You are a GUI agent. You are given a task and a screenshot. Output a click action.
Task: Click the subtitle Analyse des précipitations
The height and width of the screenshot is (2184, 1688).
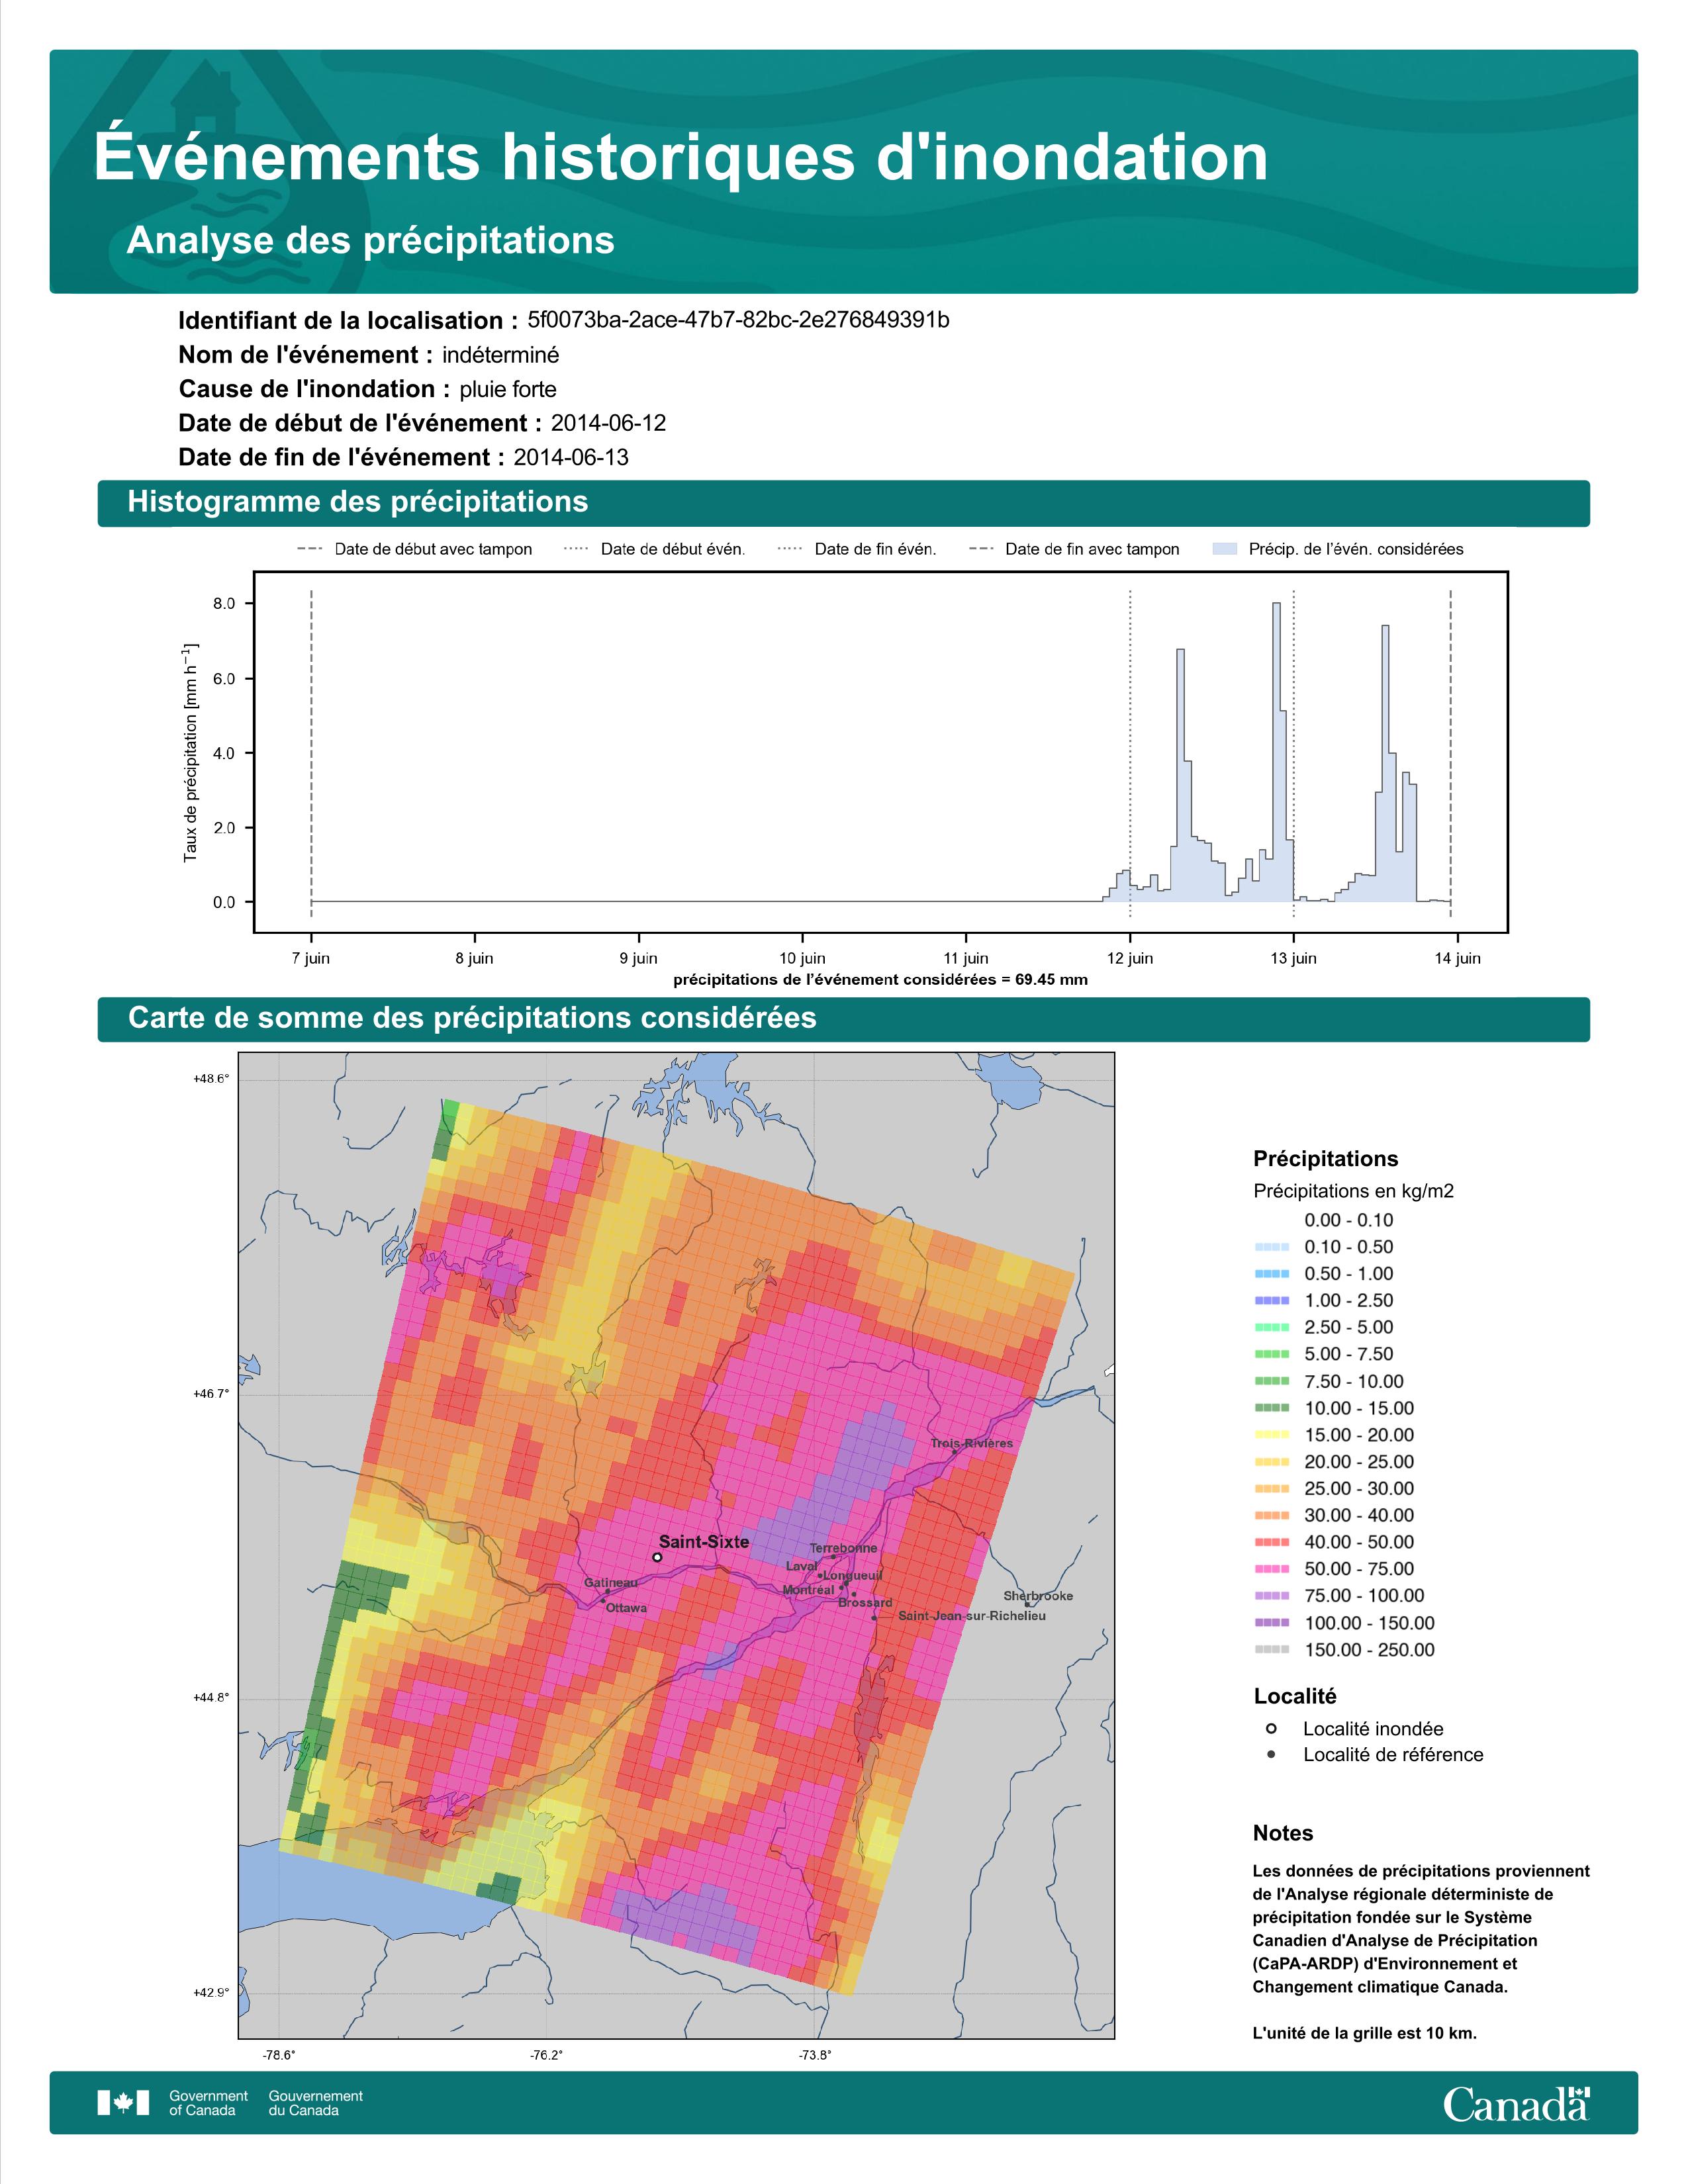371,241
